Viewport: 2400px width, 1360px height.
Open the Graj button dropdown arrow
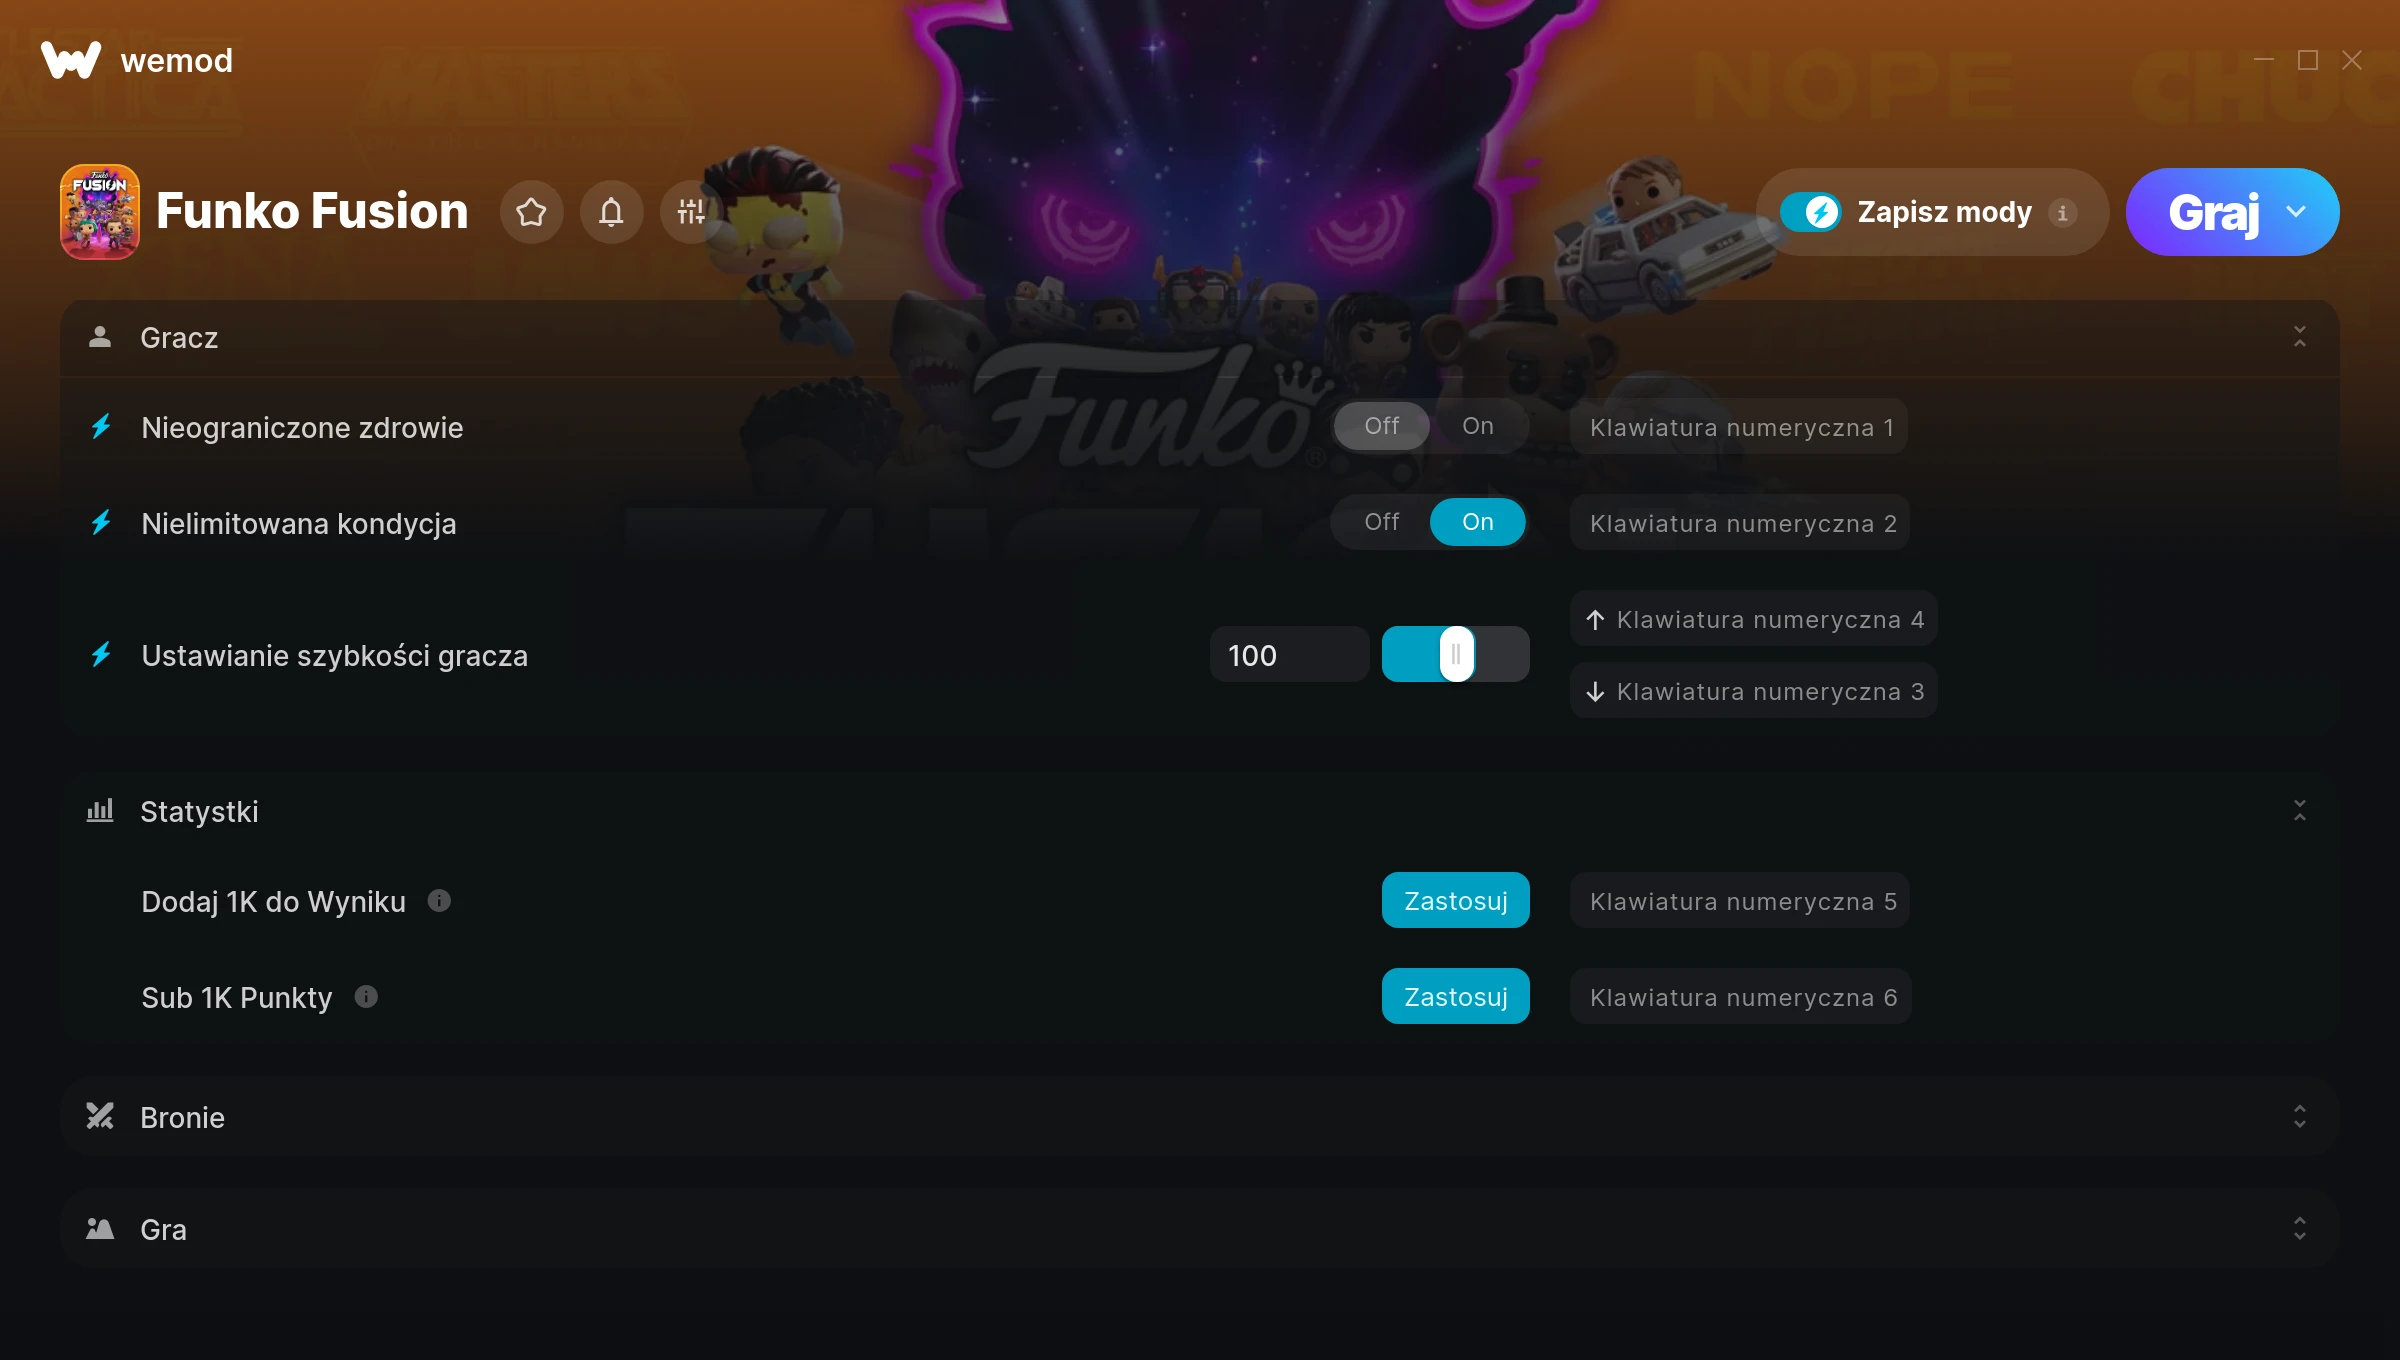pos(2296,212)
